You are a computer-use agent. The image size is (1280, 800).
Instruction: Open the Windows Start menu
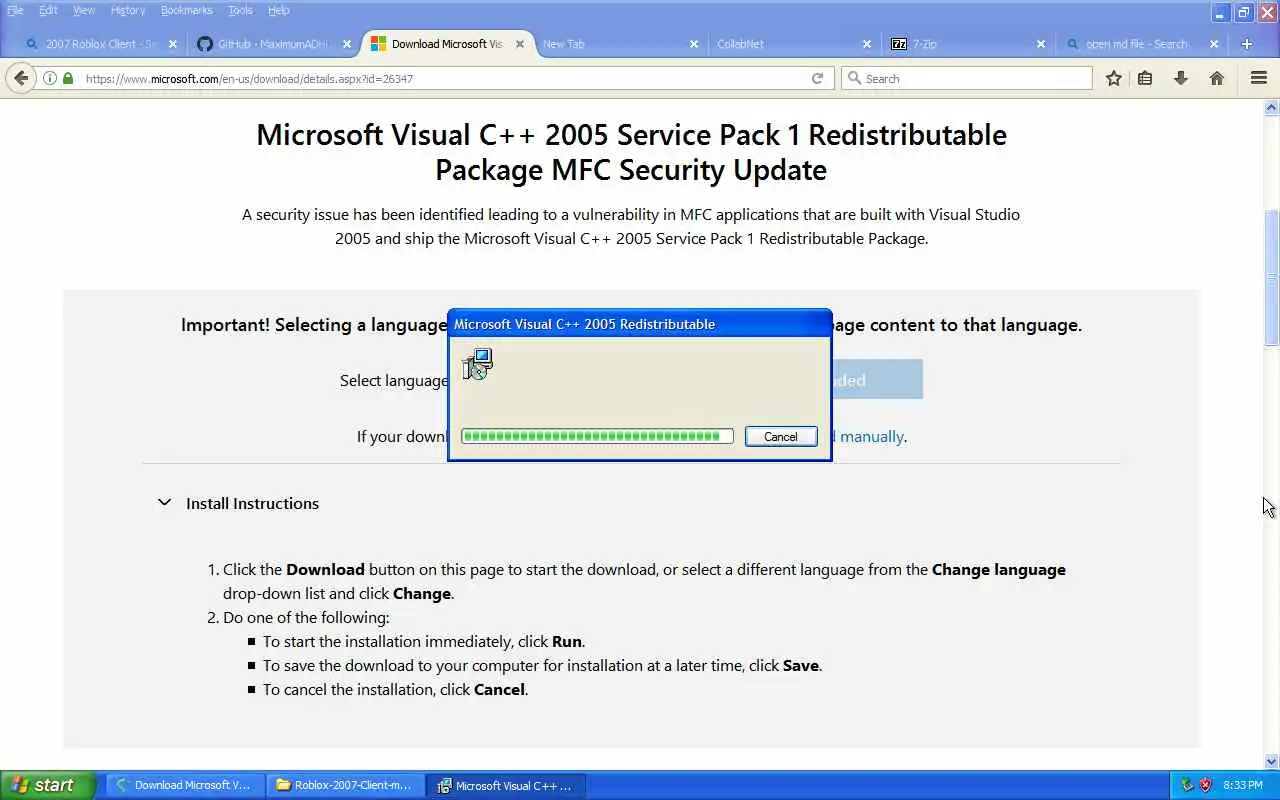[47, 785]
